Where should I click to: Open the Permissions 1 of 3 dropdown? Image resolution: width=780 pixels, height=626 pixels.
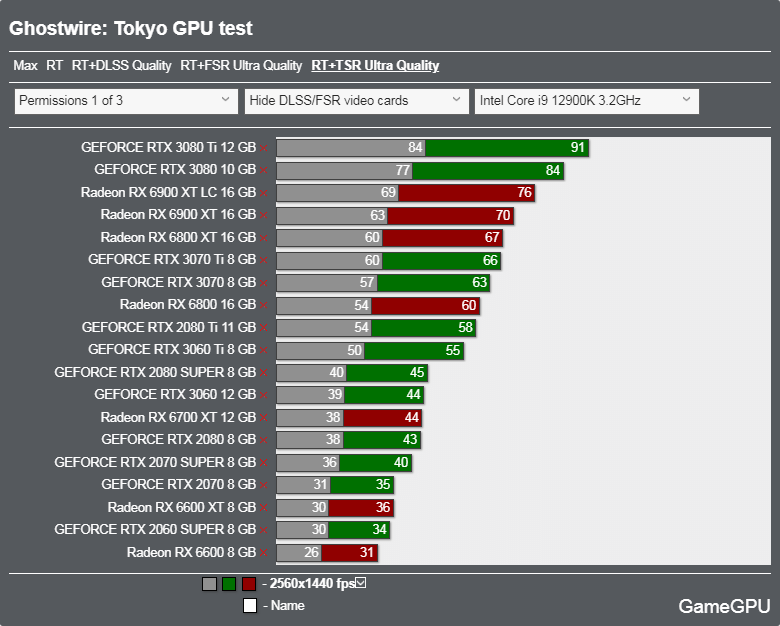coord(126,101)
